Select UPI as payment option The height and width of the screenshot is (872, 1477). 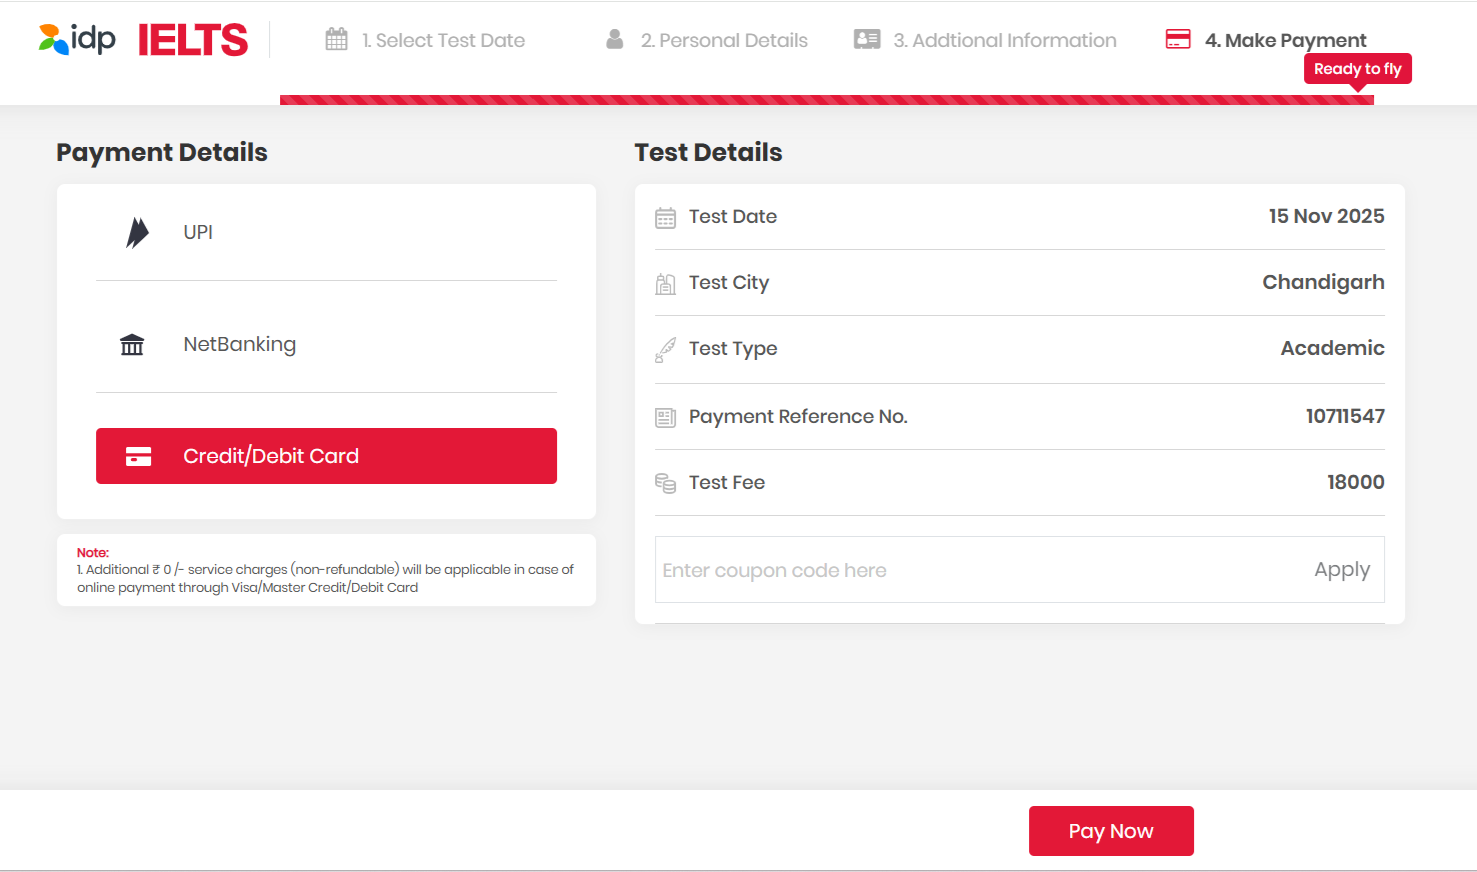click(197, 231)
